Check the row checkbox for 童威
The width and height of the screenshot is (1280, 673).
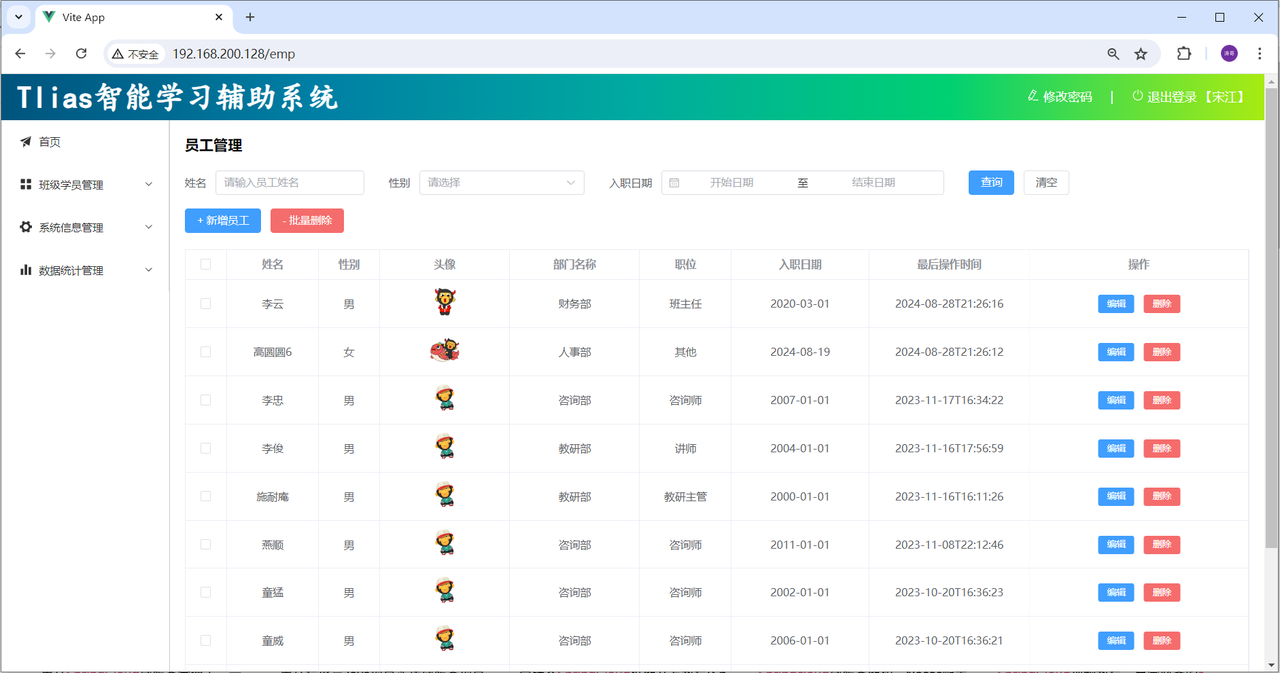click(206, 640)
